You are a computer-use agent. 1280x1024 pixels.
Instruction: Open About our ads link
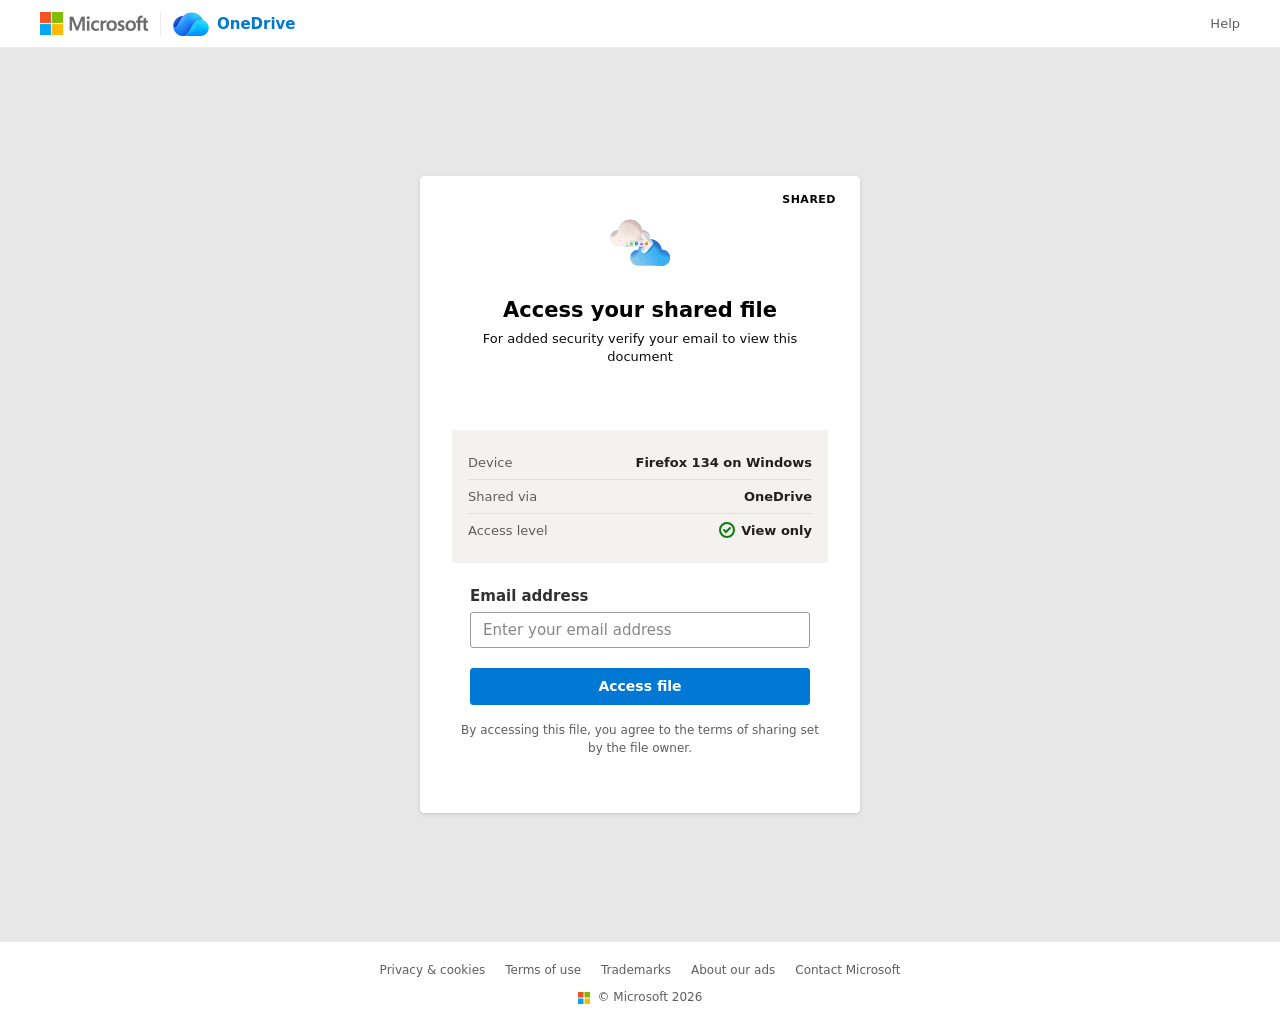733,970
